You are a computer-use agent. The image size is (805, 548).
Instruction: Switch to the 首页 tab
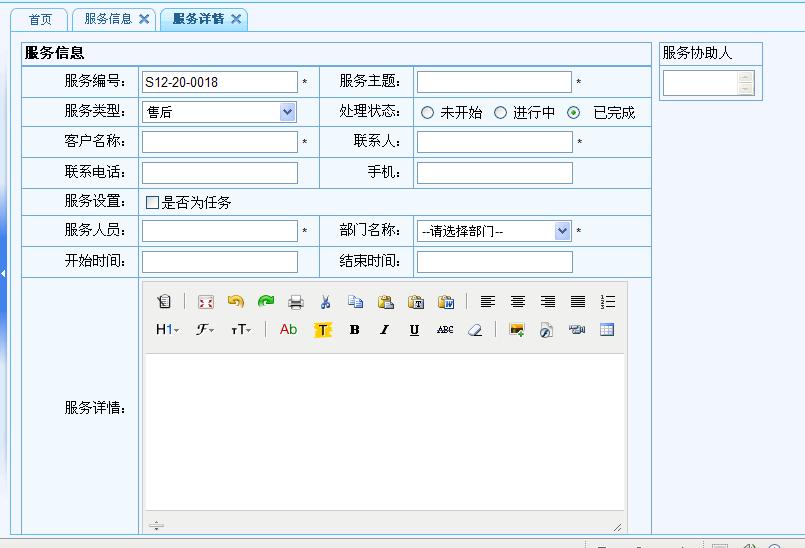tap(40, 19)
